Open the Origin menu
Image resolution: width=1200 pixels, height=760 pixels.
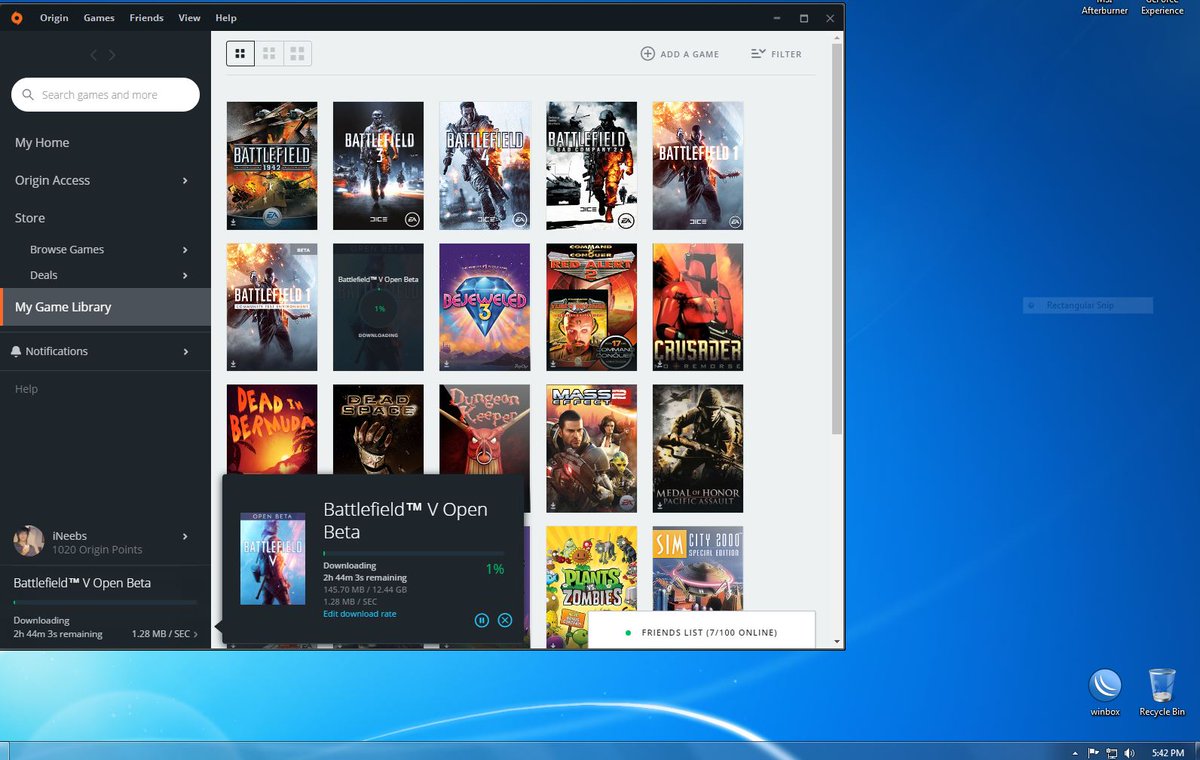(x=54, y=18)
